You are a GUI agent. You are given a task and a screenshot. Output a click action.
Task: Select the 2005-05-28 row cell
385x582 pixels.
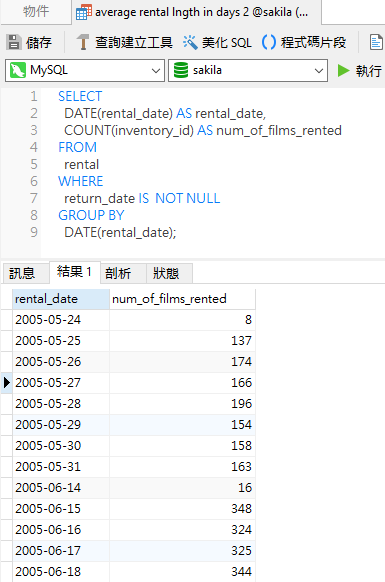(61, 403)
